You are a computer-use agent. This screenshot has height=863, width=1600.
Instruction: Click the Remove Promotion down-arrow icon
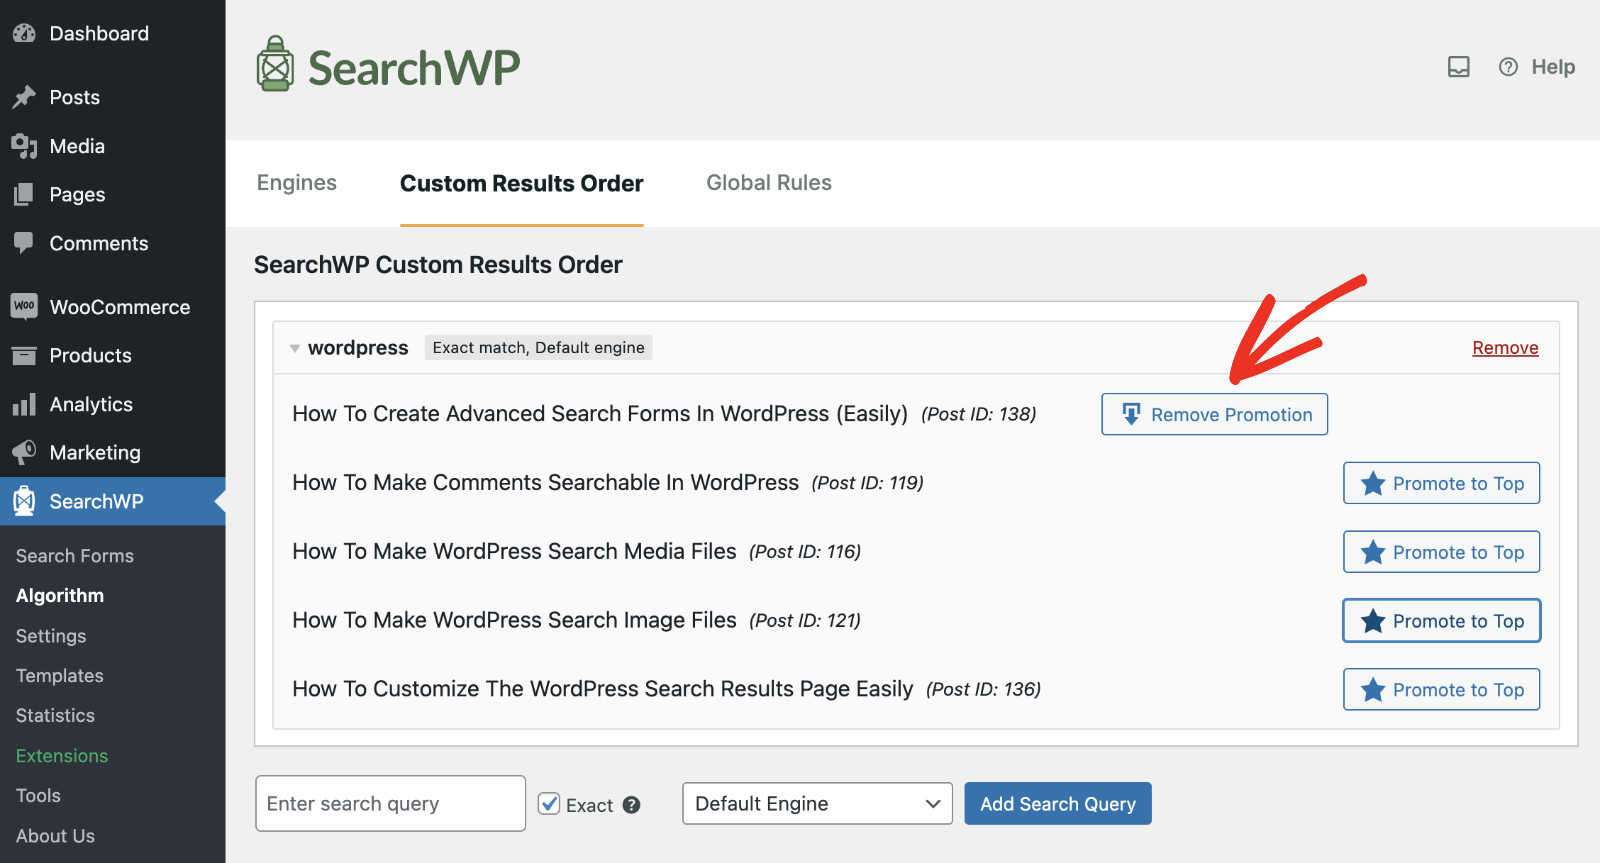1131,414
